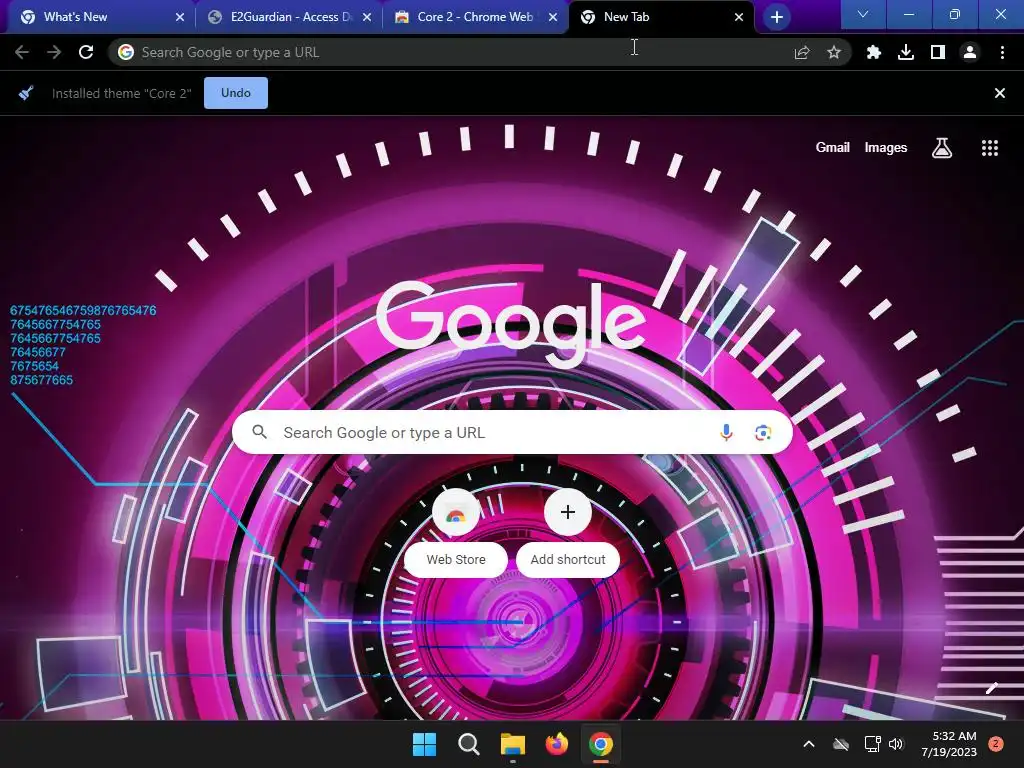Search by image with Google Lens
This screenshot has height=768, width=1024.
(763, 432)
